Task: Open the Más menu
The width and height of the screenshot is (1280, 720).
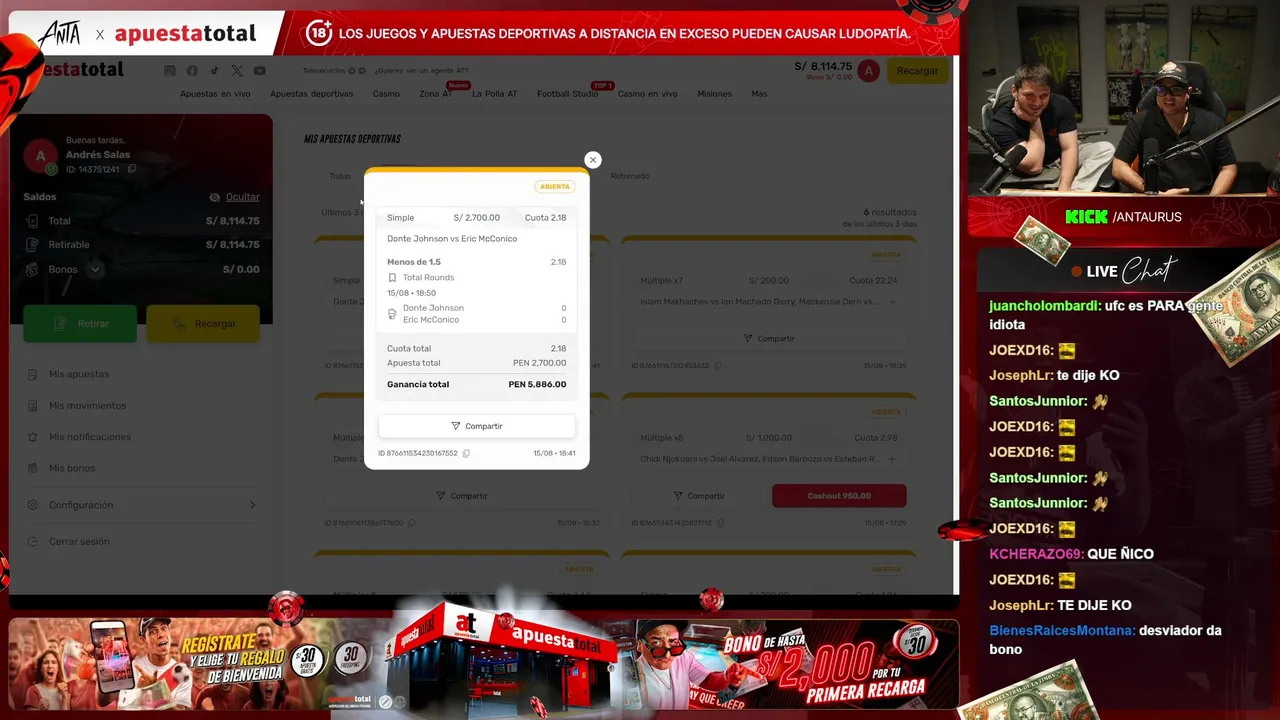Action: 759,94
